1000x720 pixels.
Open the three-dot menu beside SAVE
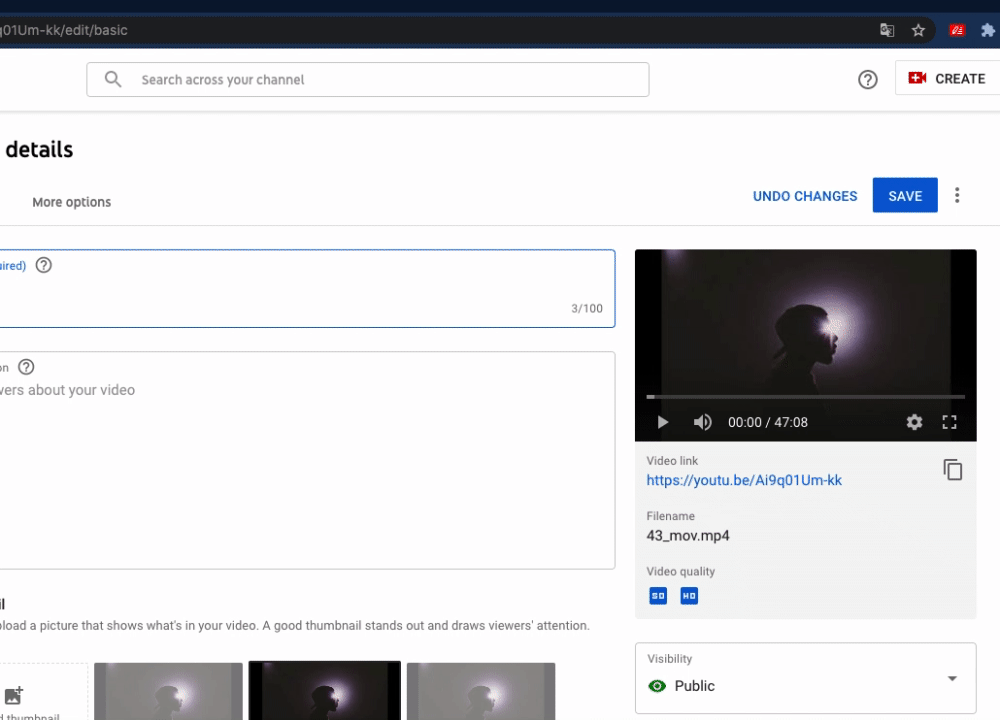pyautogui.click(x=957, y=195)
